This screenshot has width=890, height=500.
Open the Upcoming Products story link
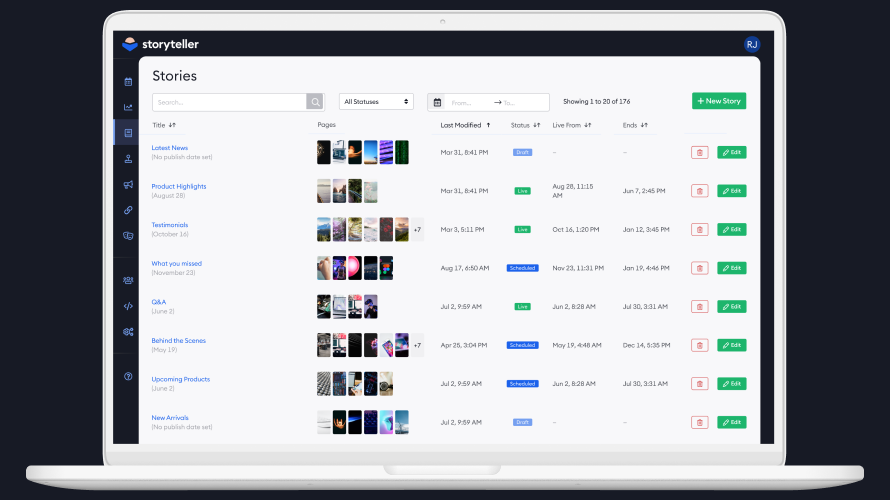click(180, 379)
